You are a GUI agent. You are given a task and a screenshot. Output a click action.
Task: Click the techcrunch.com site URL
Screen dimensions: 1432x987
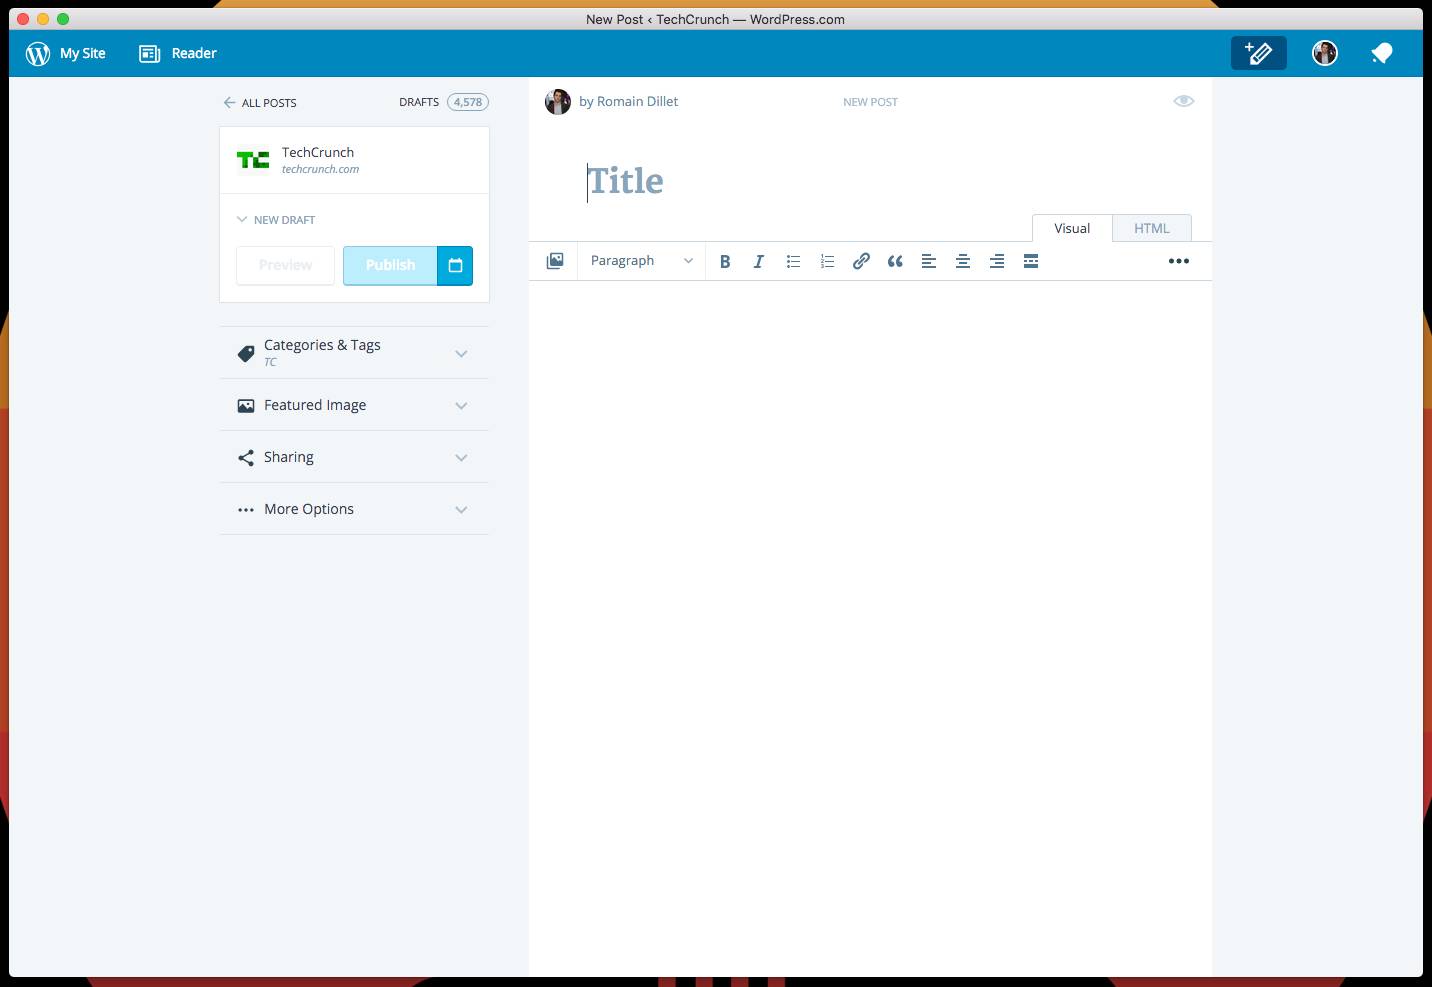(320, 169)
